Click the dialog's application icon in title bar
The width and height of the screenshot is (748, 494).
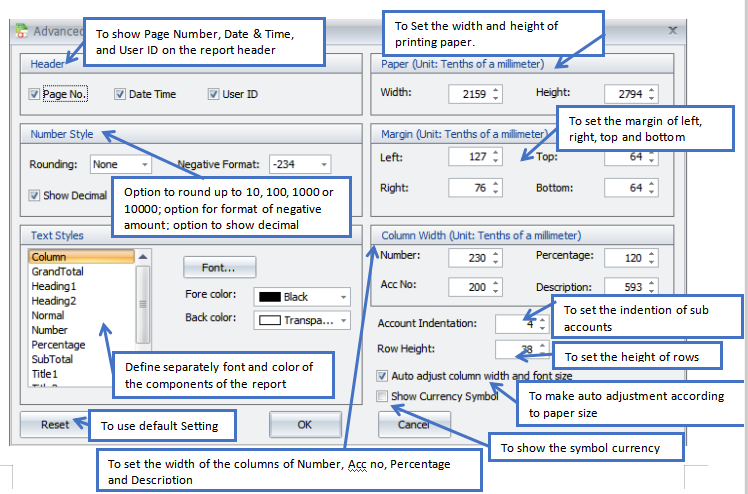[x=21, y=31]
